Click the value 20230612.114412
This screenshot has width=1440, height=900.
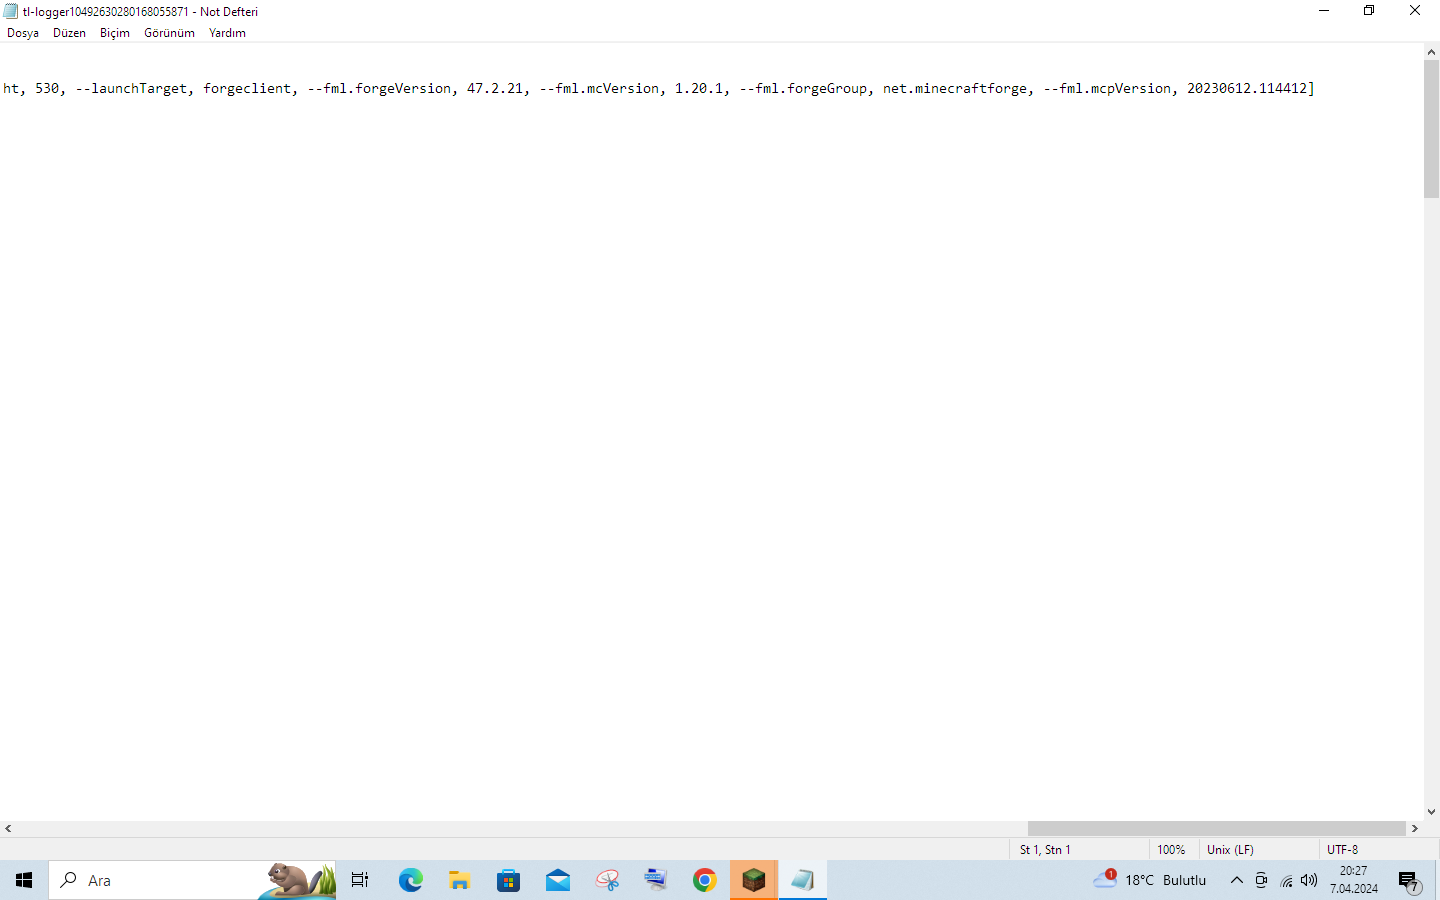click(1247, 88)
